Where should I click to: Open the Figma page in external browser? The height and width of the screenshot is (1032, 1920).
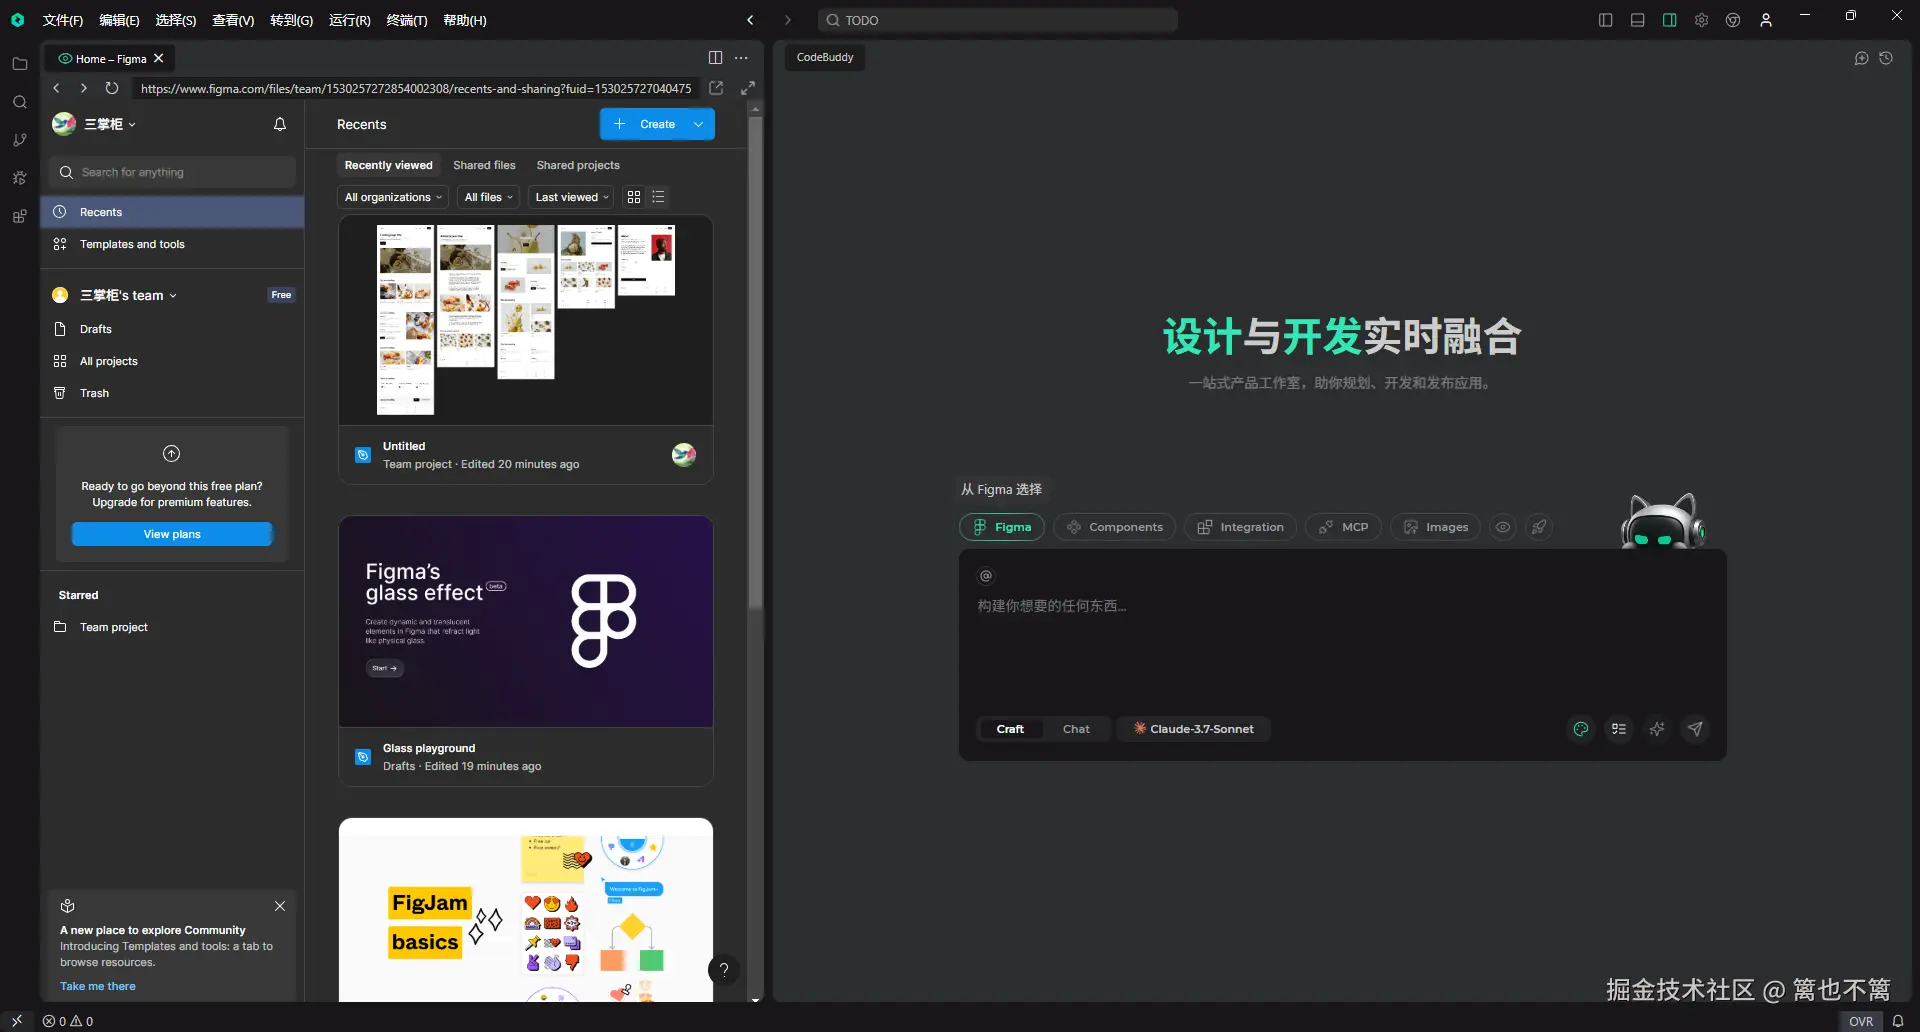[716, 88]
